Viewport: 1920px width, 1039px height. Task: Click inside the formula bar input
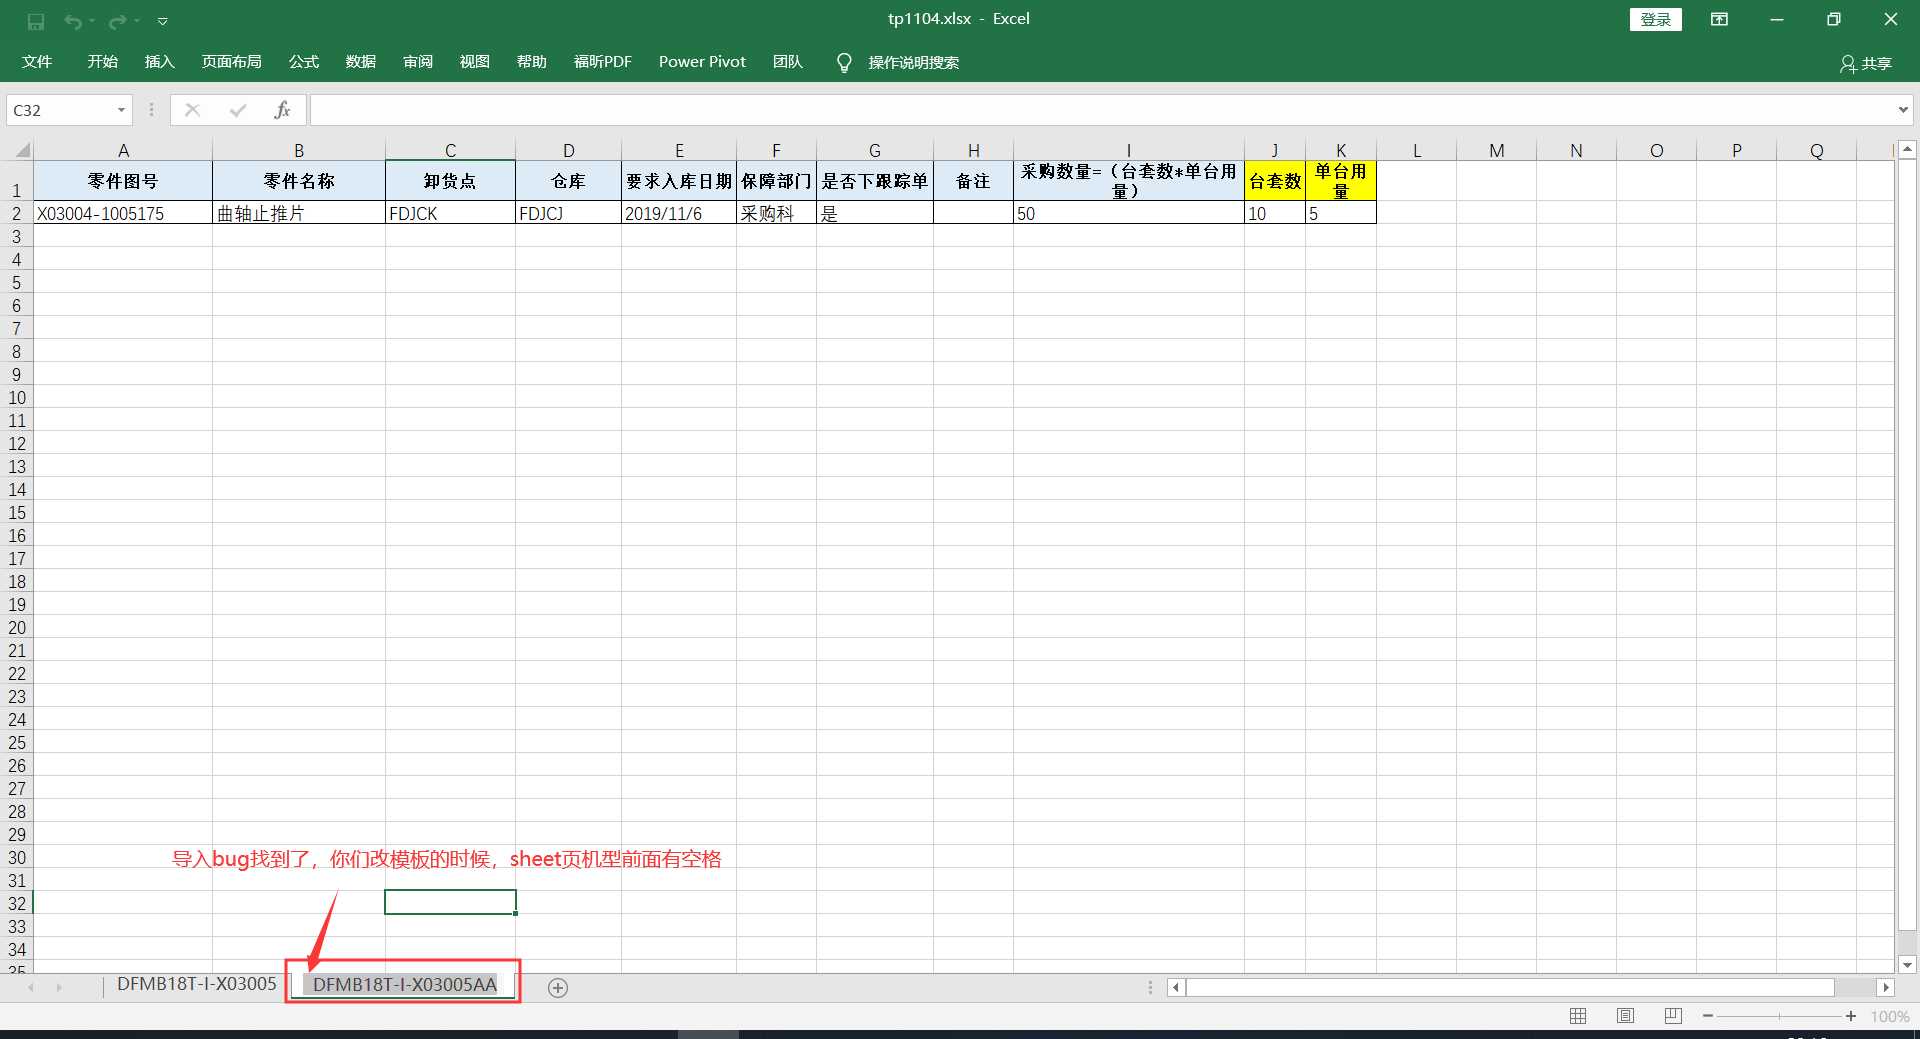click(x=1100, y=110)
